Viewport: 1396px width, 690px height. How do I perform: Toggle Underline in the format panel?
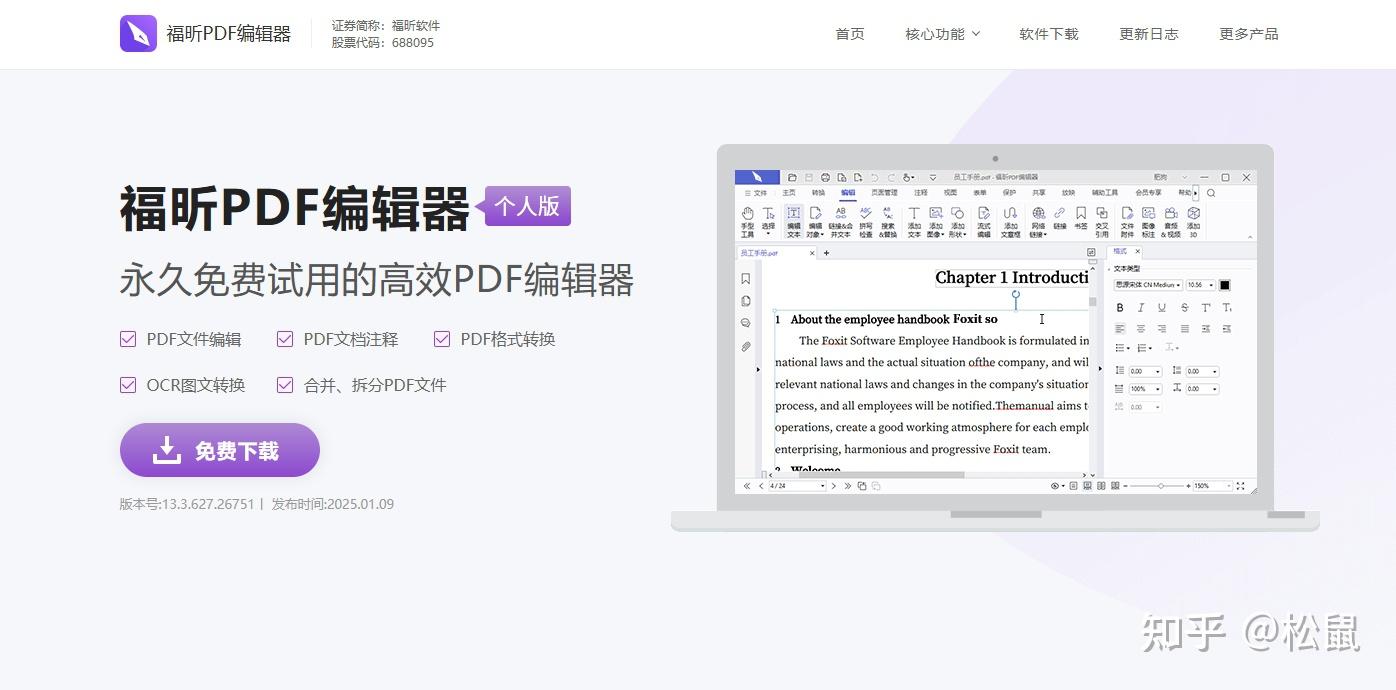1162,308
